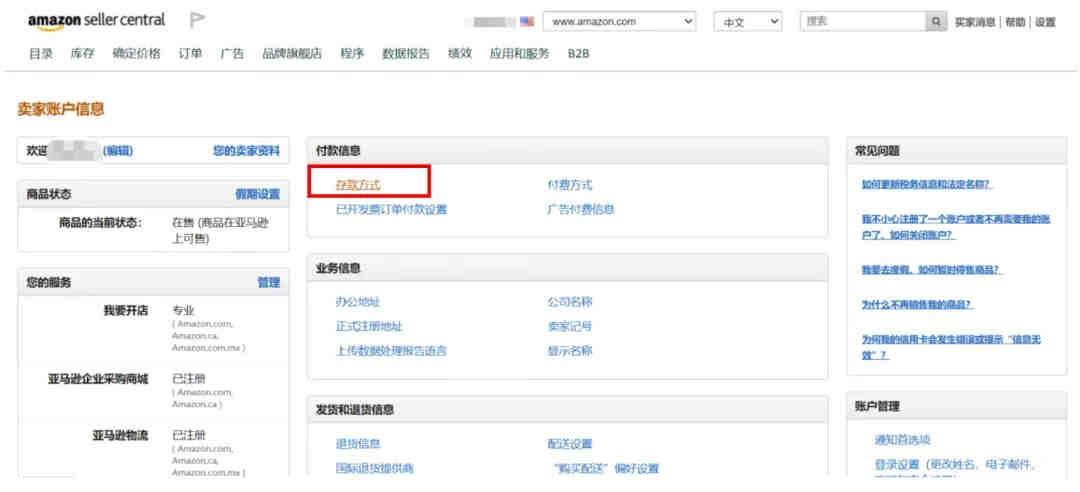This screenshot has height=492, width=1080.
Task: Open the 显示名称 link
Action: (x=570, y=351)
